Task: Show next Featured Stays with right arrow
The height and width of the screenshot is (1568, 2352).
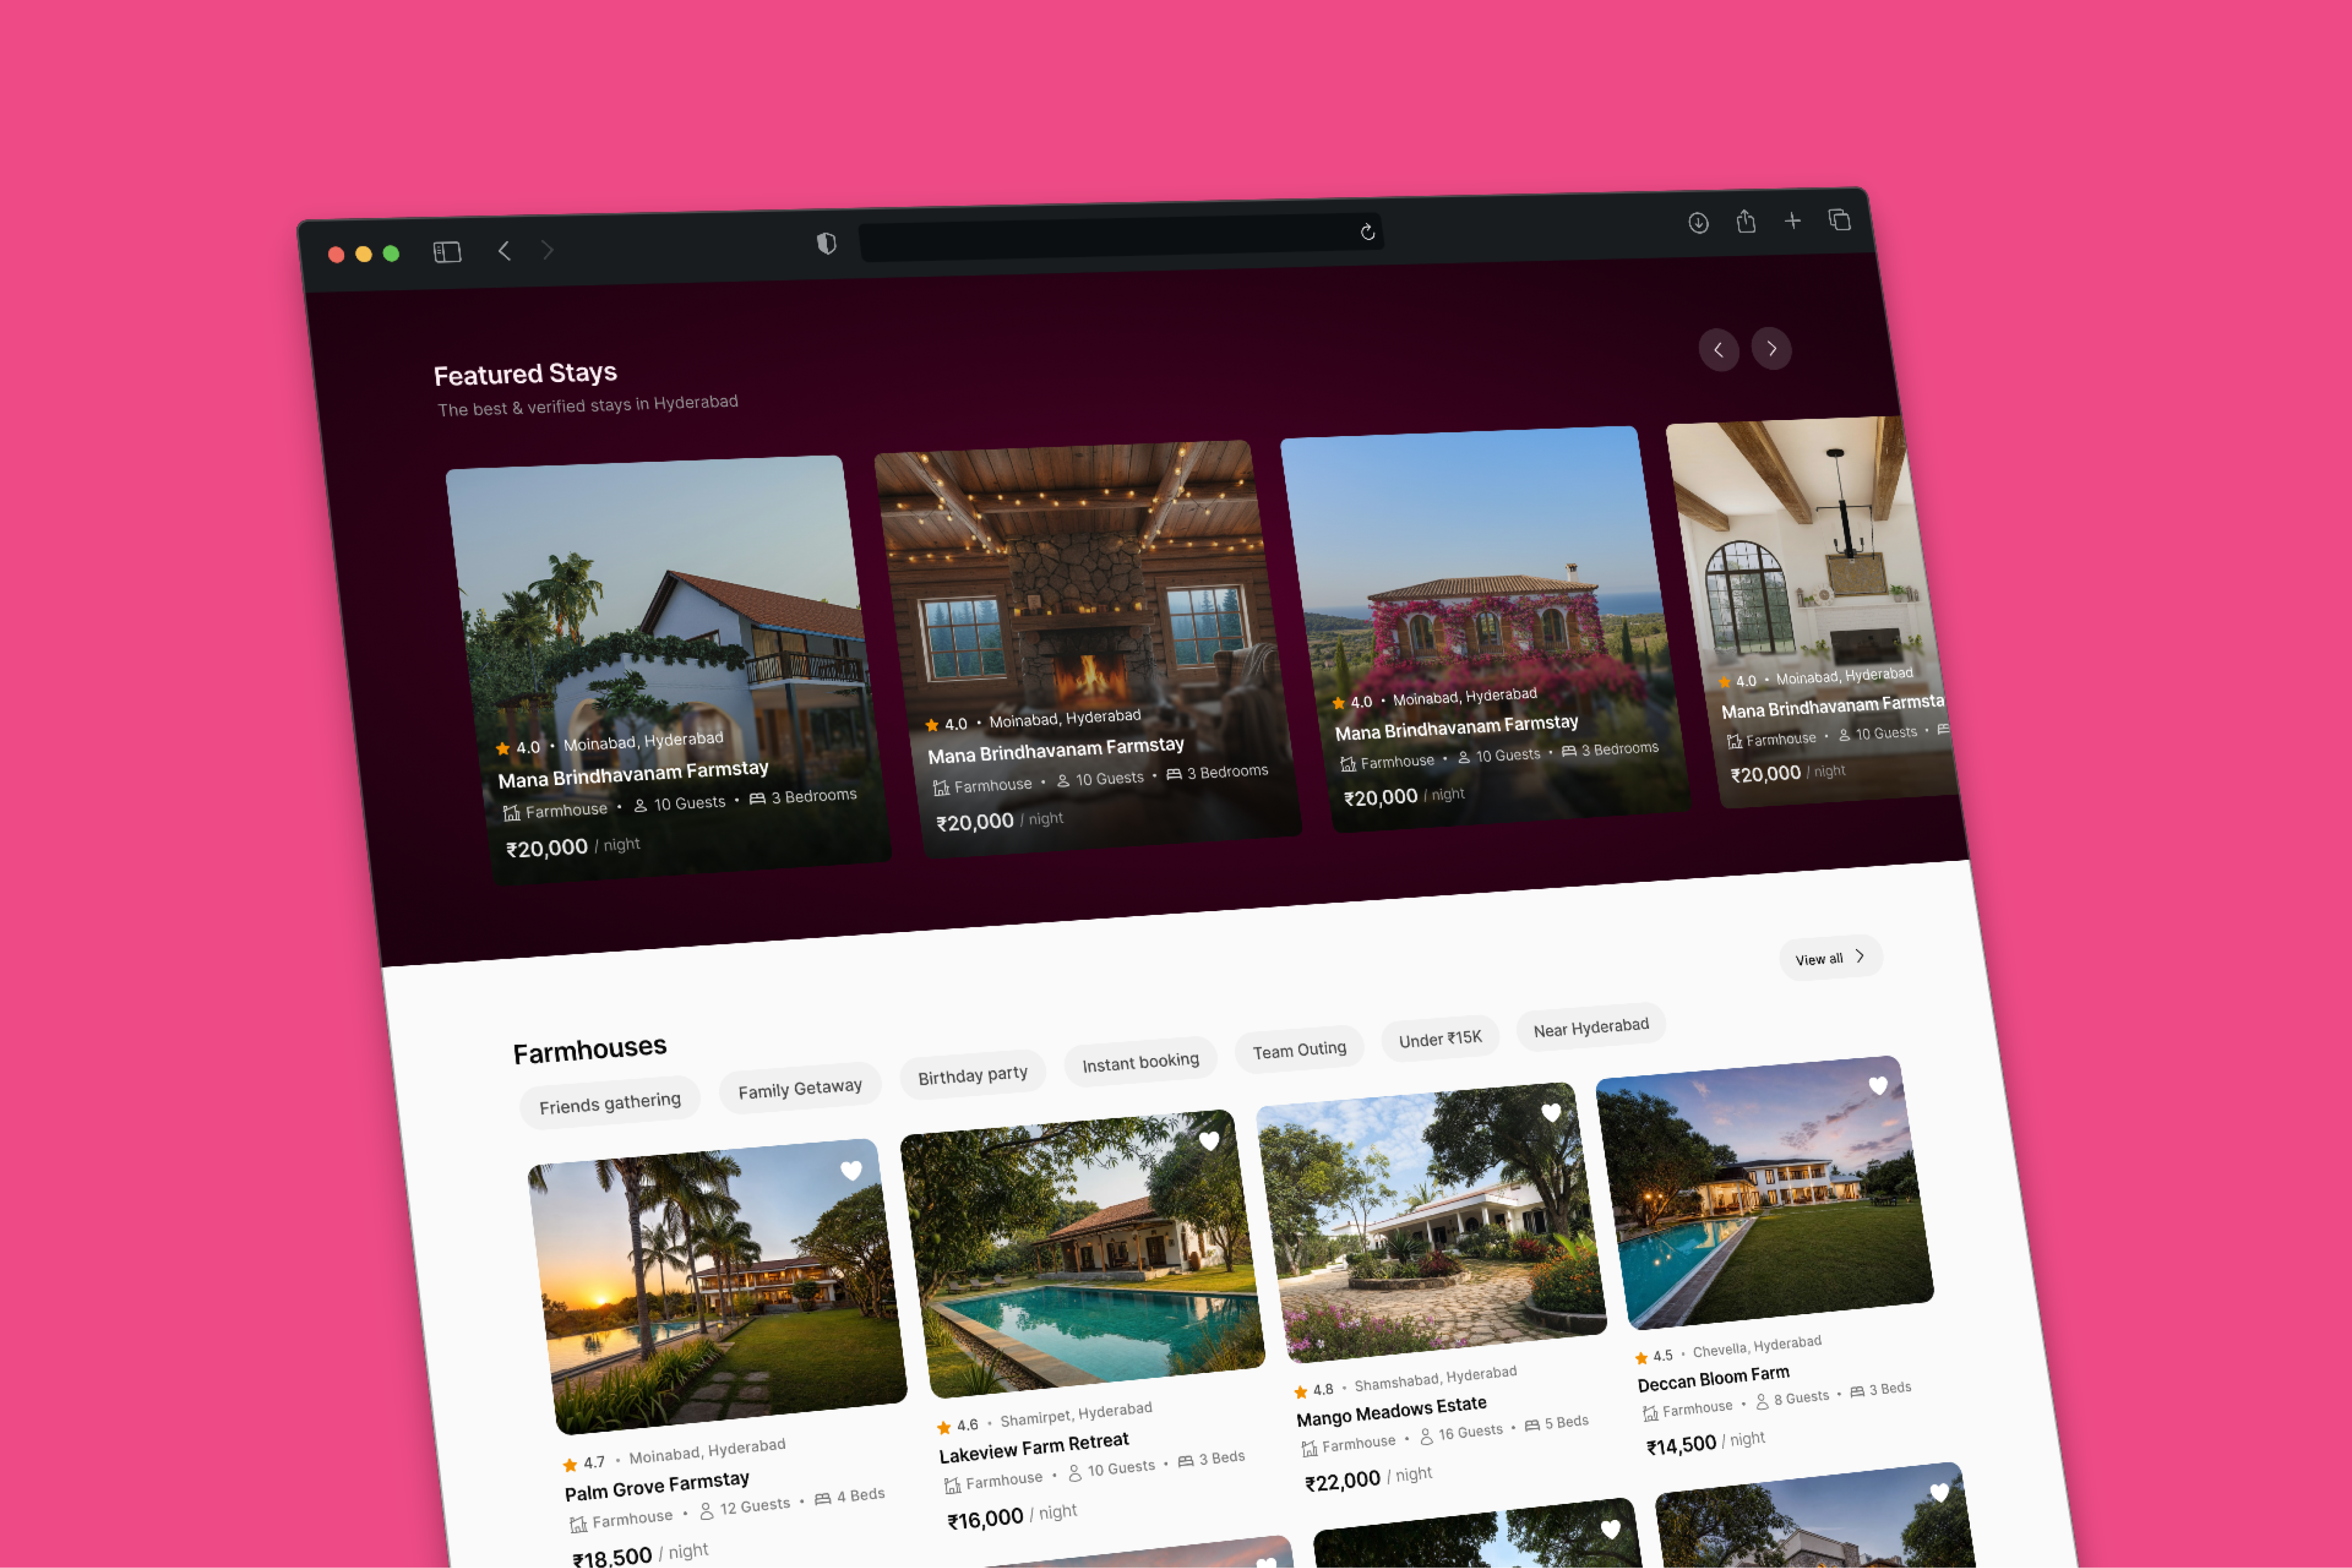Action: coord(1771,348)
